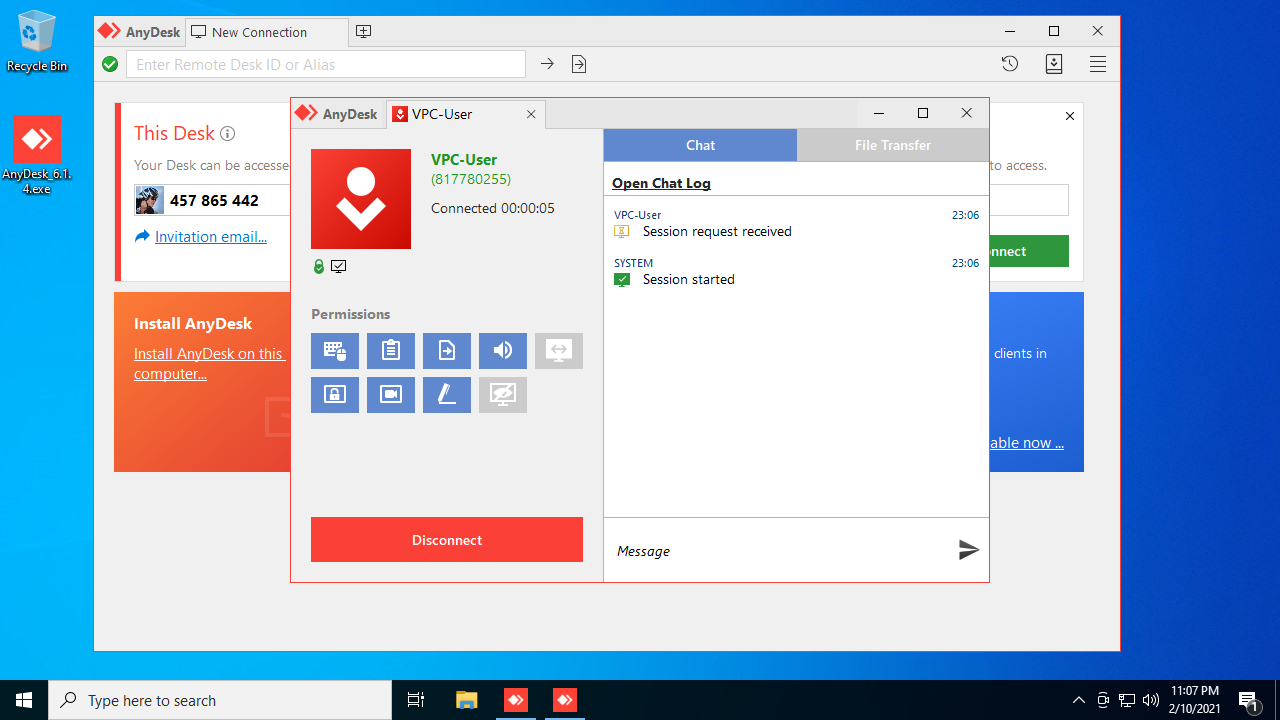This screenshot has height=720, width=1280.
Task: Toggle file transfer permission icon
Action: pos(447,351)
